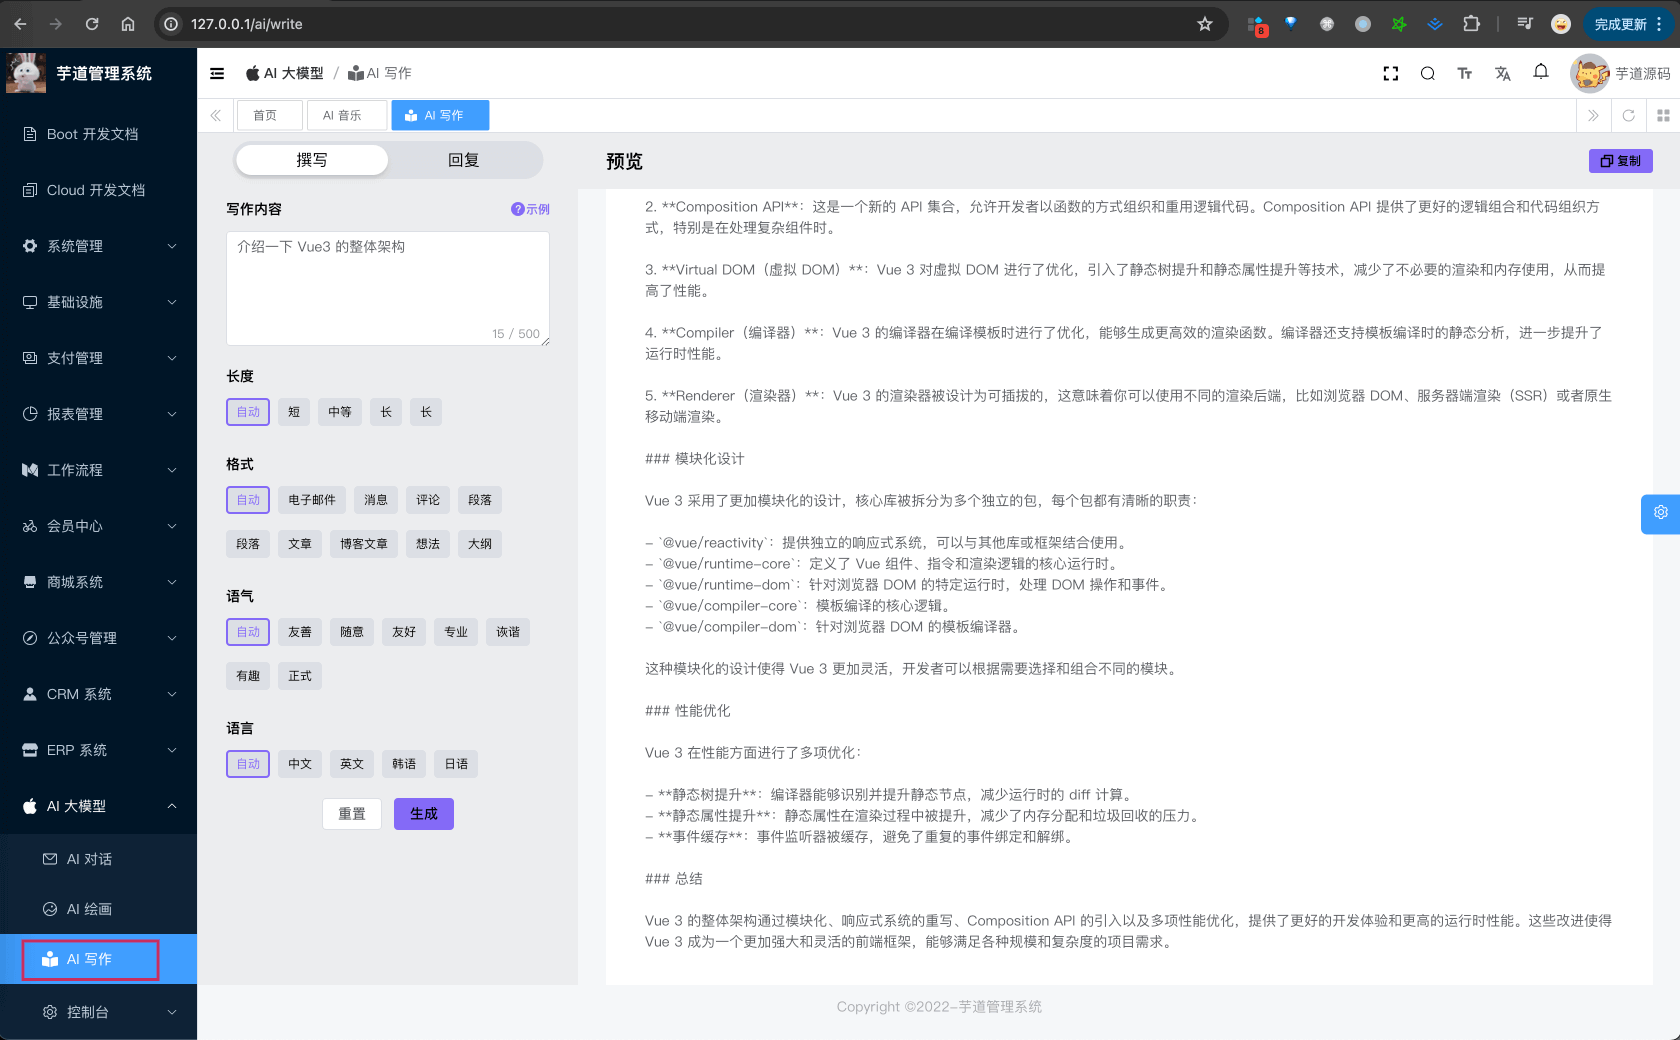This screenshot has height=1040, width=1680.
Task: Switch to the AI 音乐 tab
Action: (x=343, y=115)
